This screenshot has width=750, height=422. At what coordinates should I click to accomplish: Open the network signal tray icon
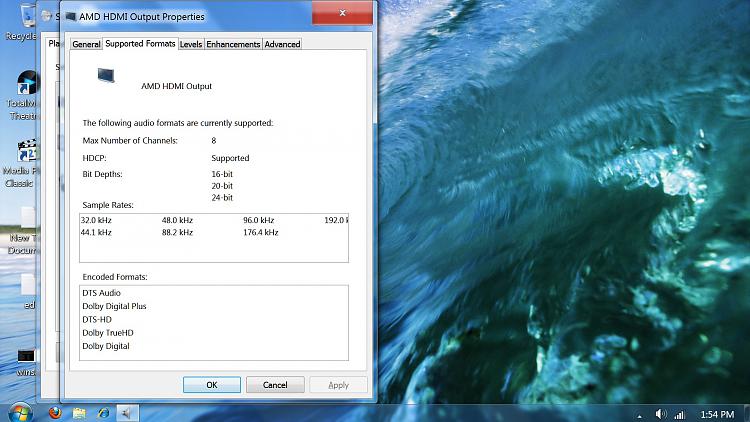coord(680,415)
